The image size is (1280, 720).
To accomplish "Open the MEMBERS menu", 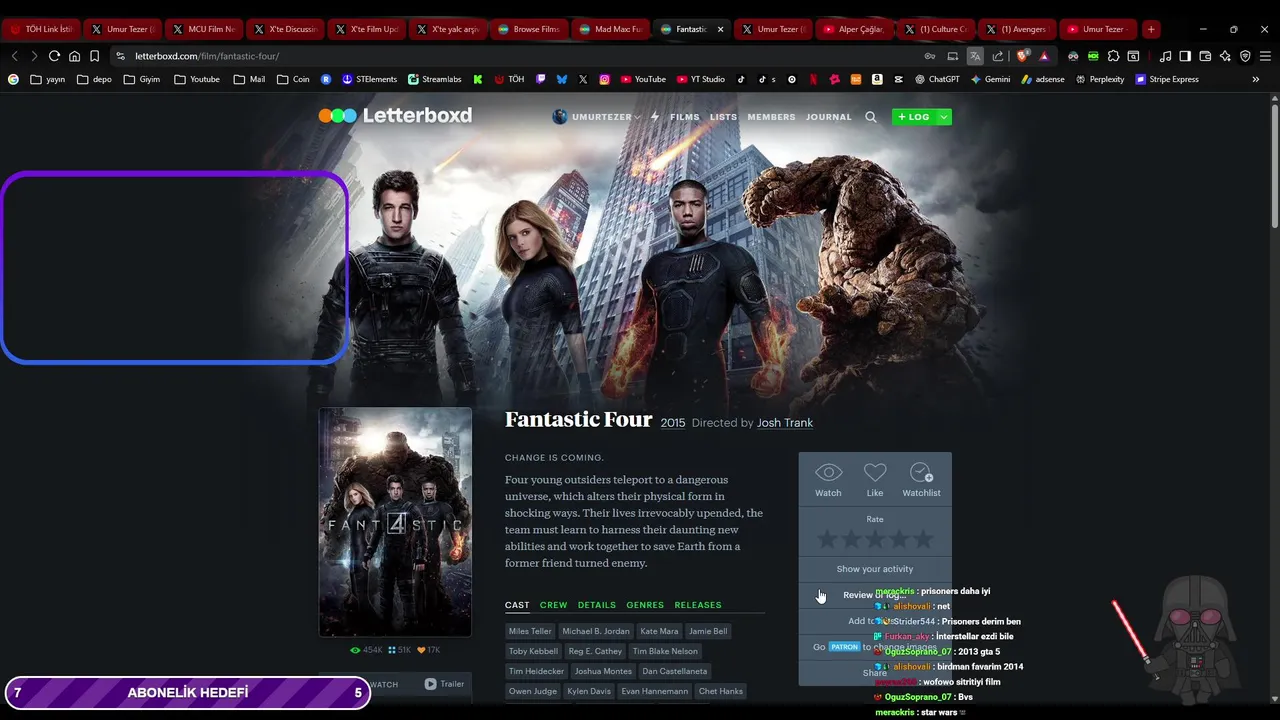I will click(772, 117).
